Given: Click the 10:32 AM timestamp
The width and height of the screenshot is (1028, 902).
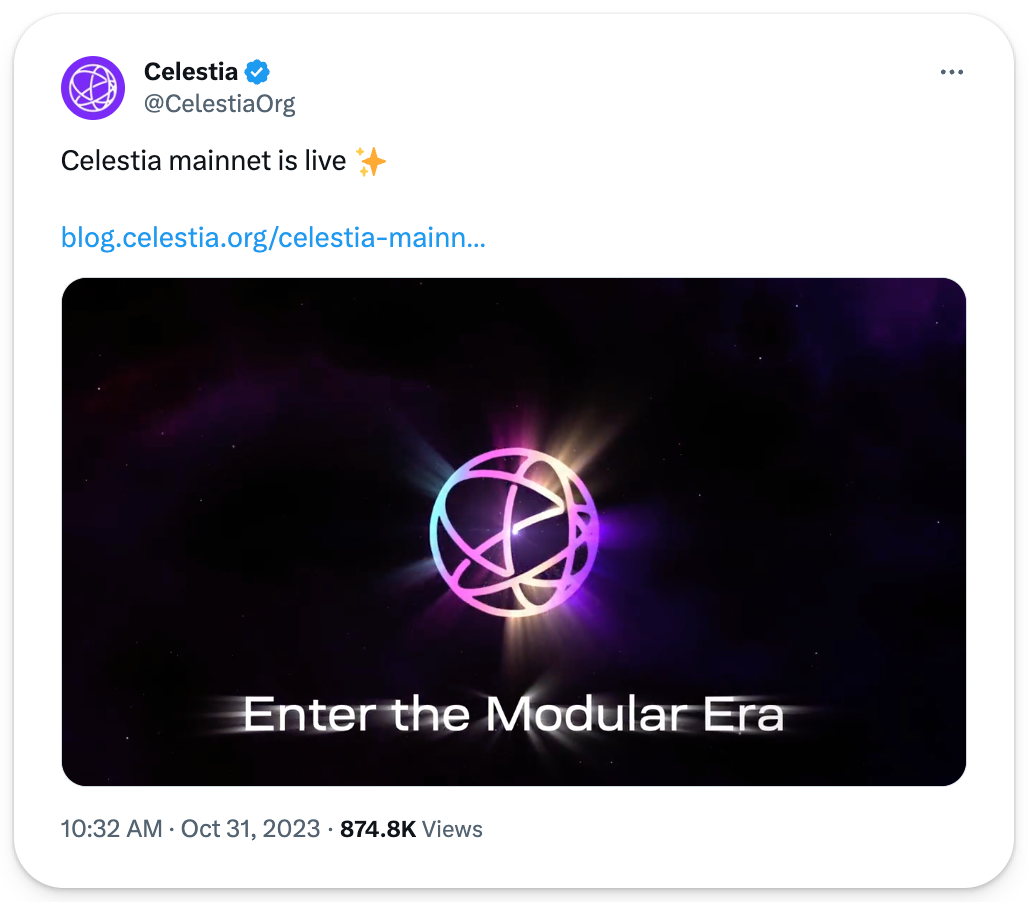Looking at the screenshot, I should click(111, 829).
